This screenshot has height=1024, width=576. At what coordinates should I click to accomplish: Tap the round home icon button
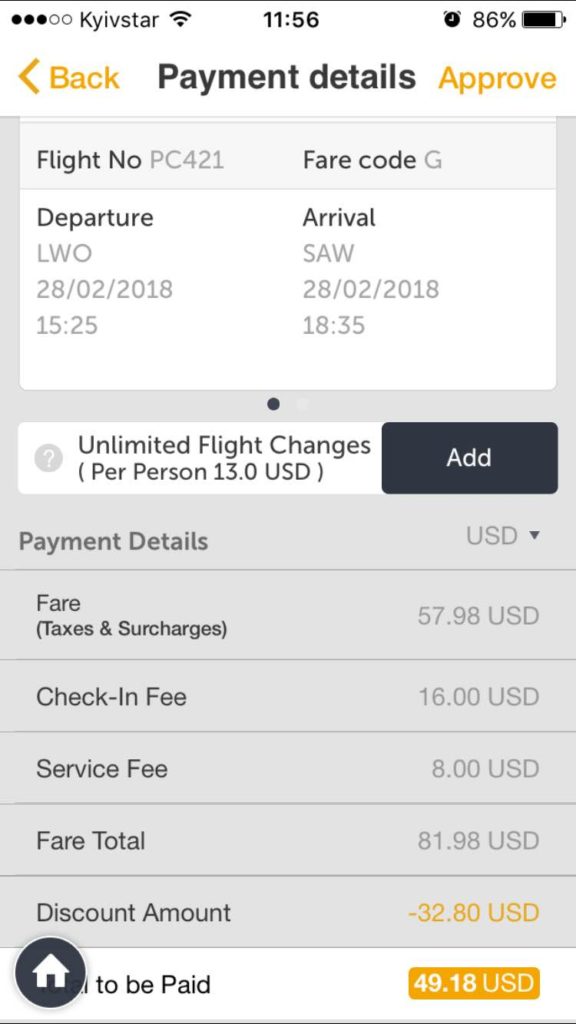(50, 973)
